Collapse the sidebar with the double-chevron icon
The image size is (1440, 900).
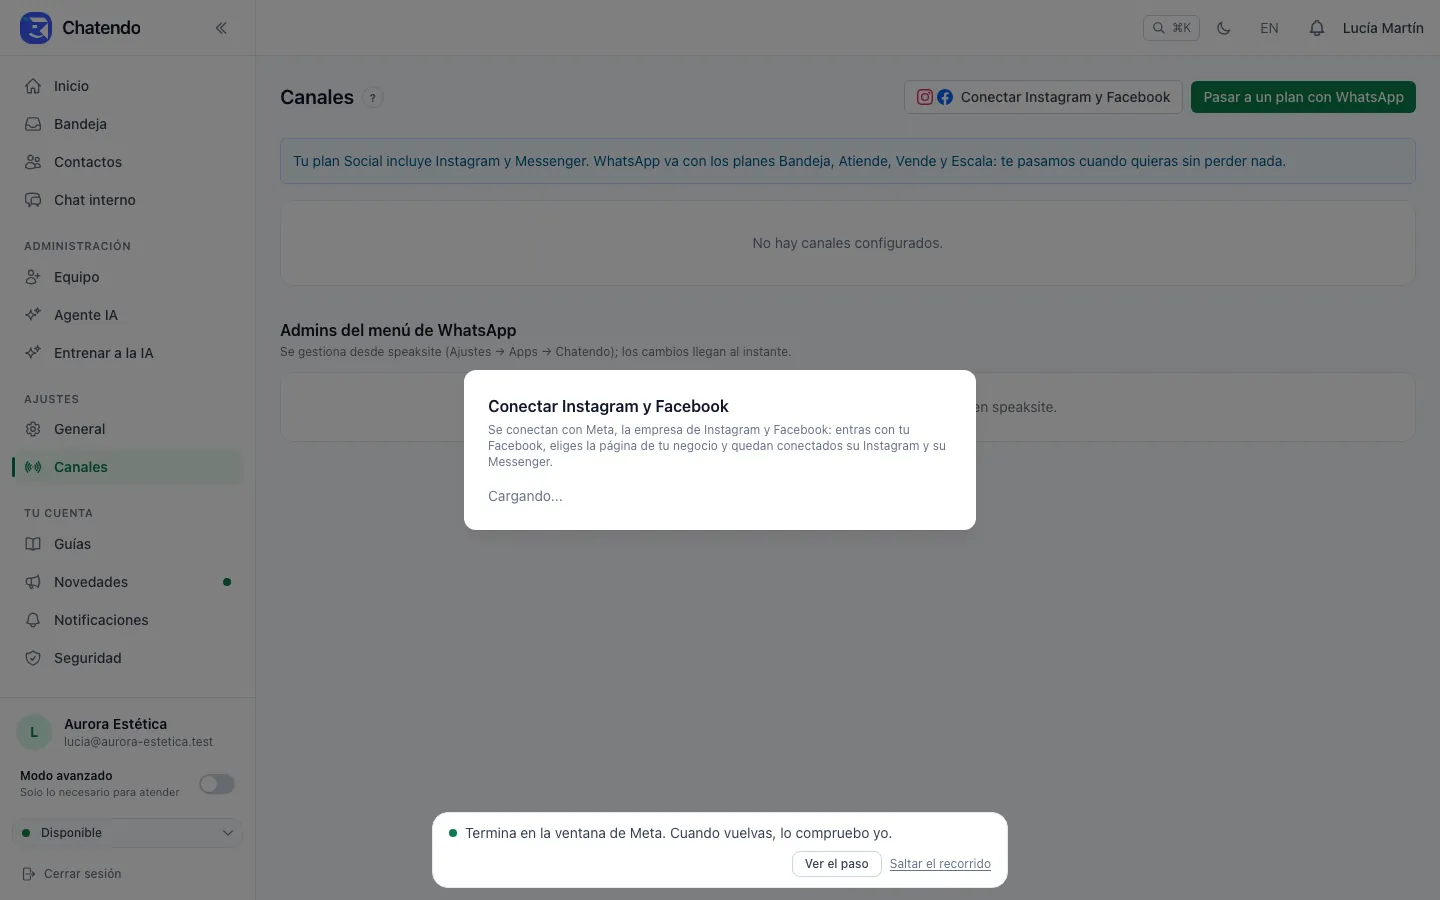click(x=221, y=28)
